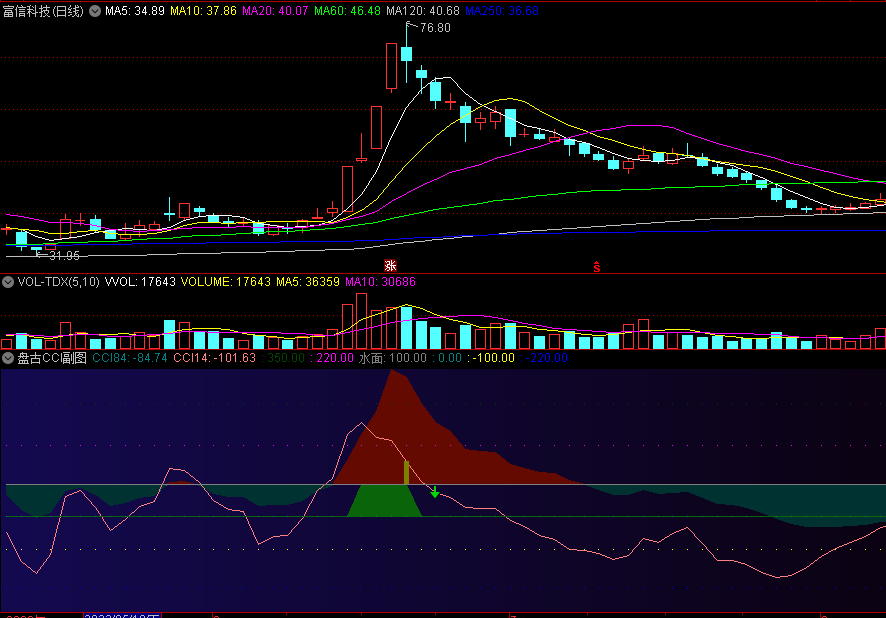Open the 盘古CCI副图 indicator dropdown icon
886x618 pixels.
pos(8,358)
